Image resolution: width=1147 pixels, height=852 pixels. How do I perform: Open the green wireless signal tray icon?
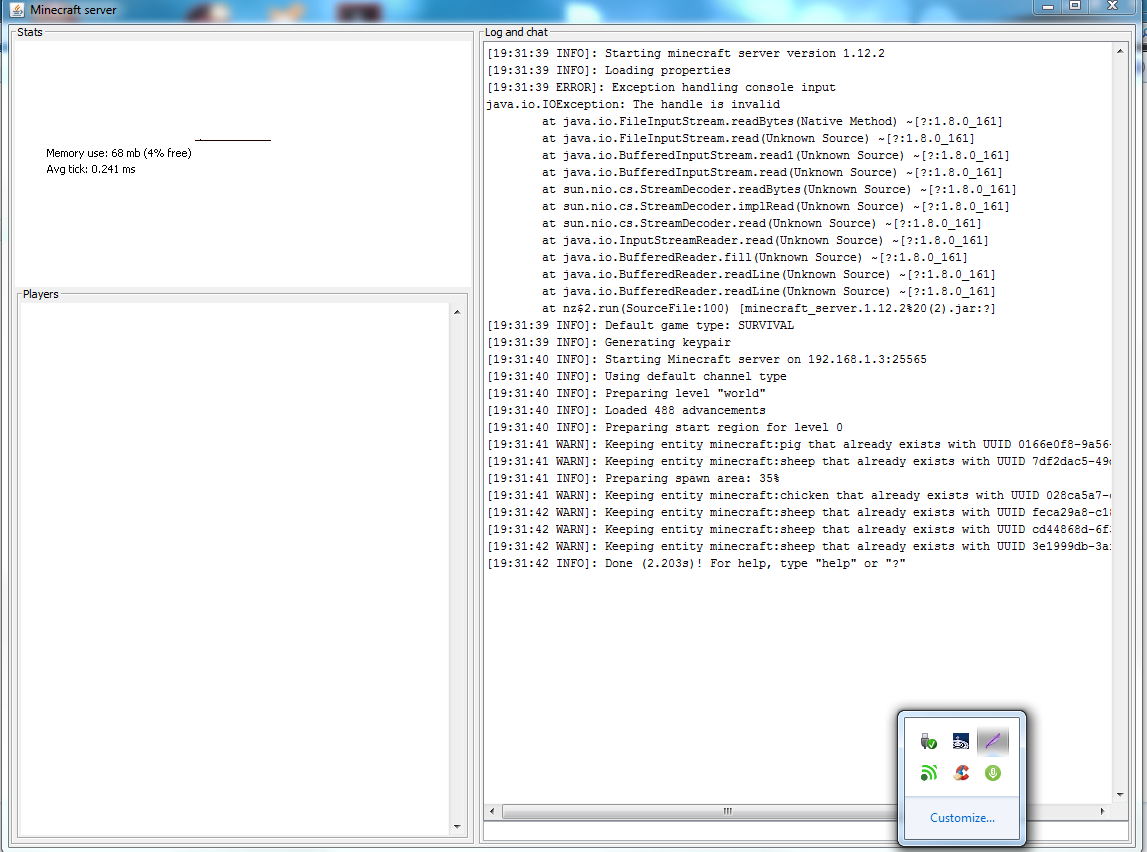coord(928,773)
